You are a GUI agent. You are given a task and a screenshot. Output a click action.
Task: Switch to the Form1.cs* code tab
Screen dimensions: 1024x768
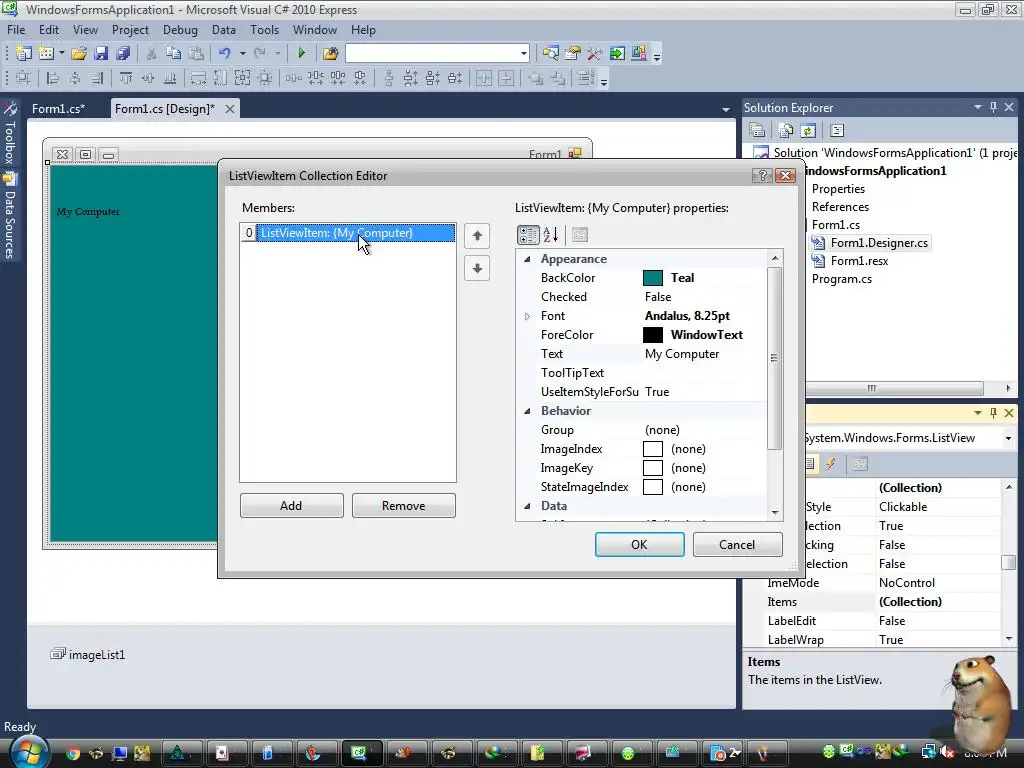(x=59, y=108)
